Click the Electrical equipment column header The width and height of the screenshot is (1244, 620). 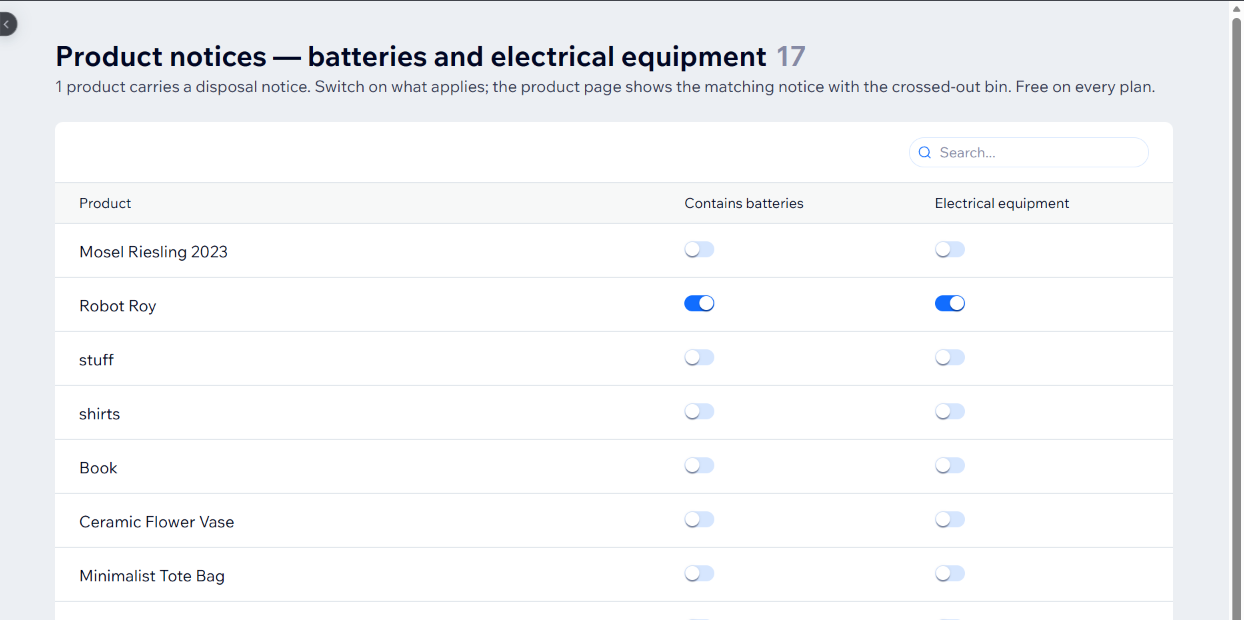[1002, 203]
